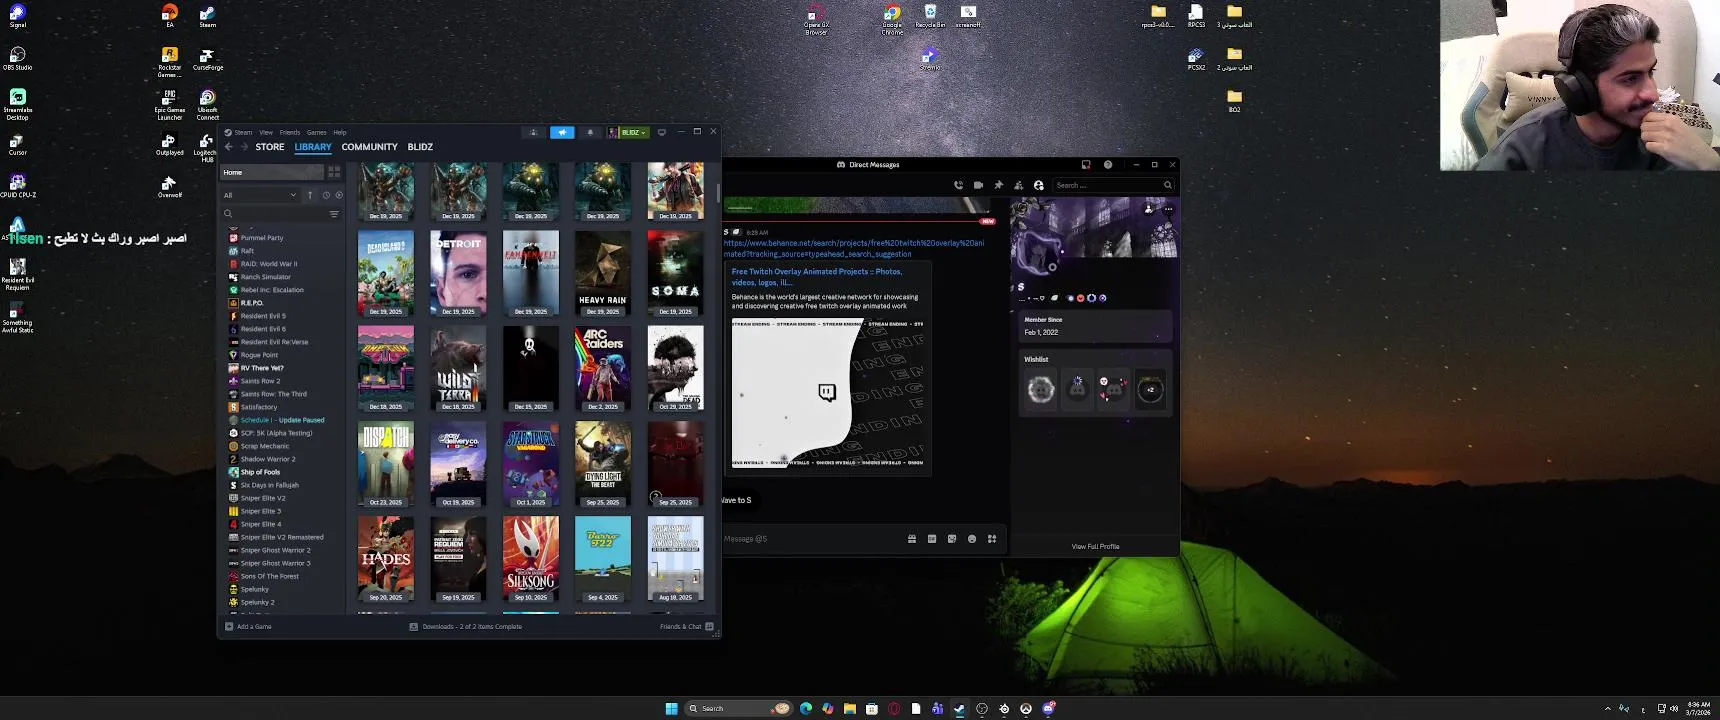Toggle the collections grid view next to Home
1720x720 pixels.
334,172
